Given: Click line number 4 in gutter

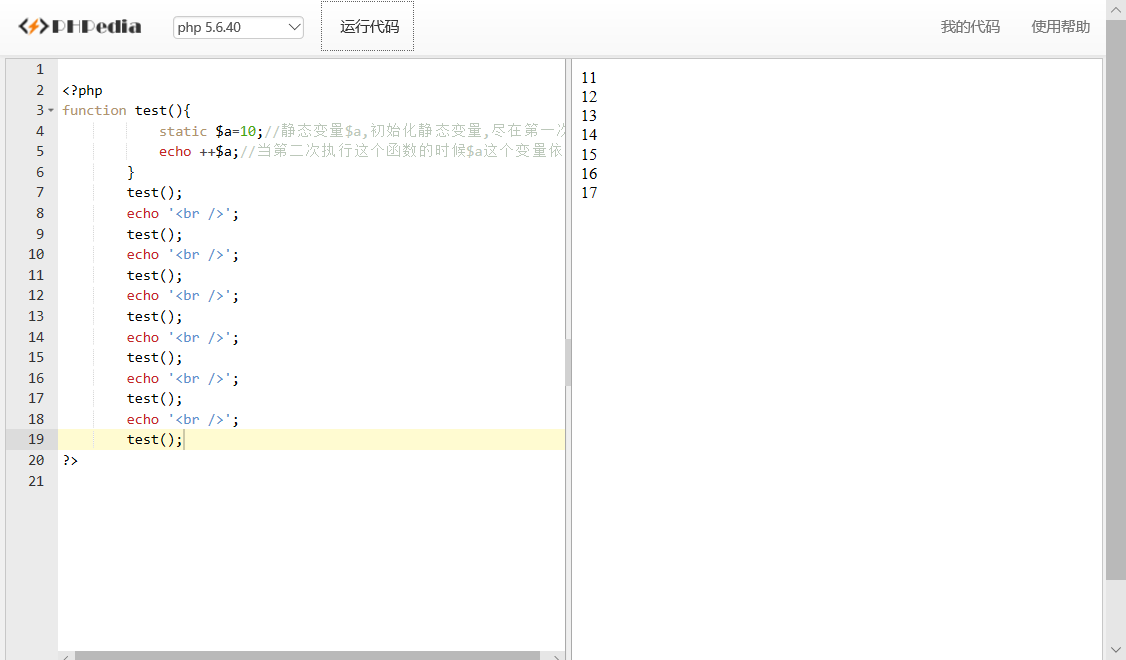Looking at the screenshot, I should 40,131.
